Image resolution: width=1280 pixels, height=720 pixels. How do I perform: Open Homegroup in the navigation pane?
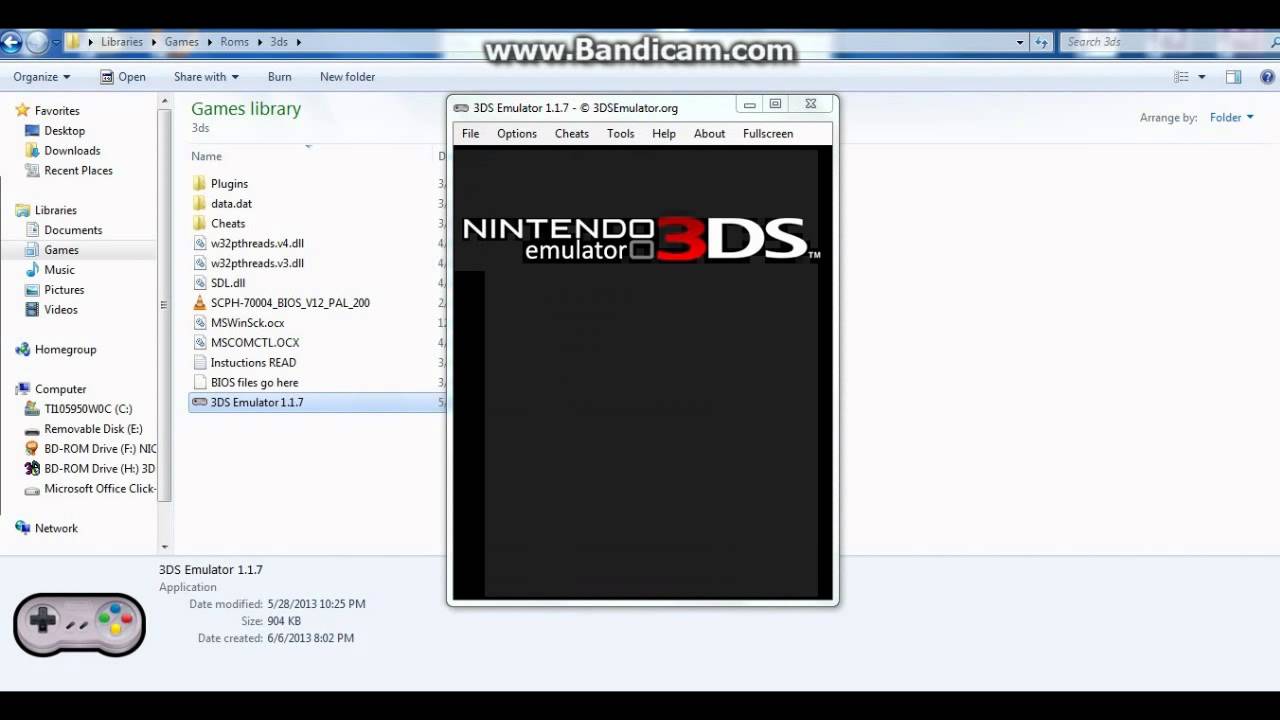tap(65, 349)
